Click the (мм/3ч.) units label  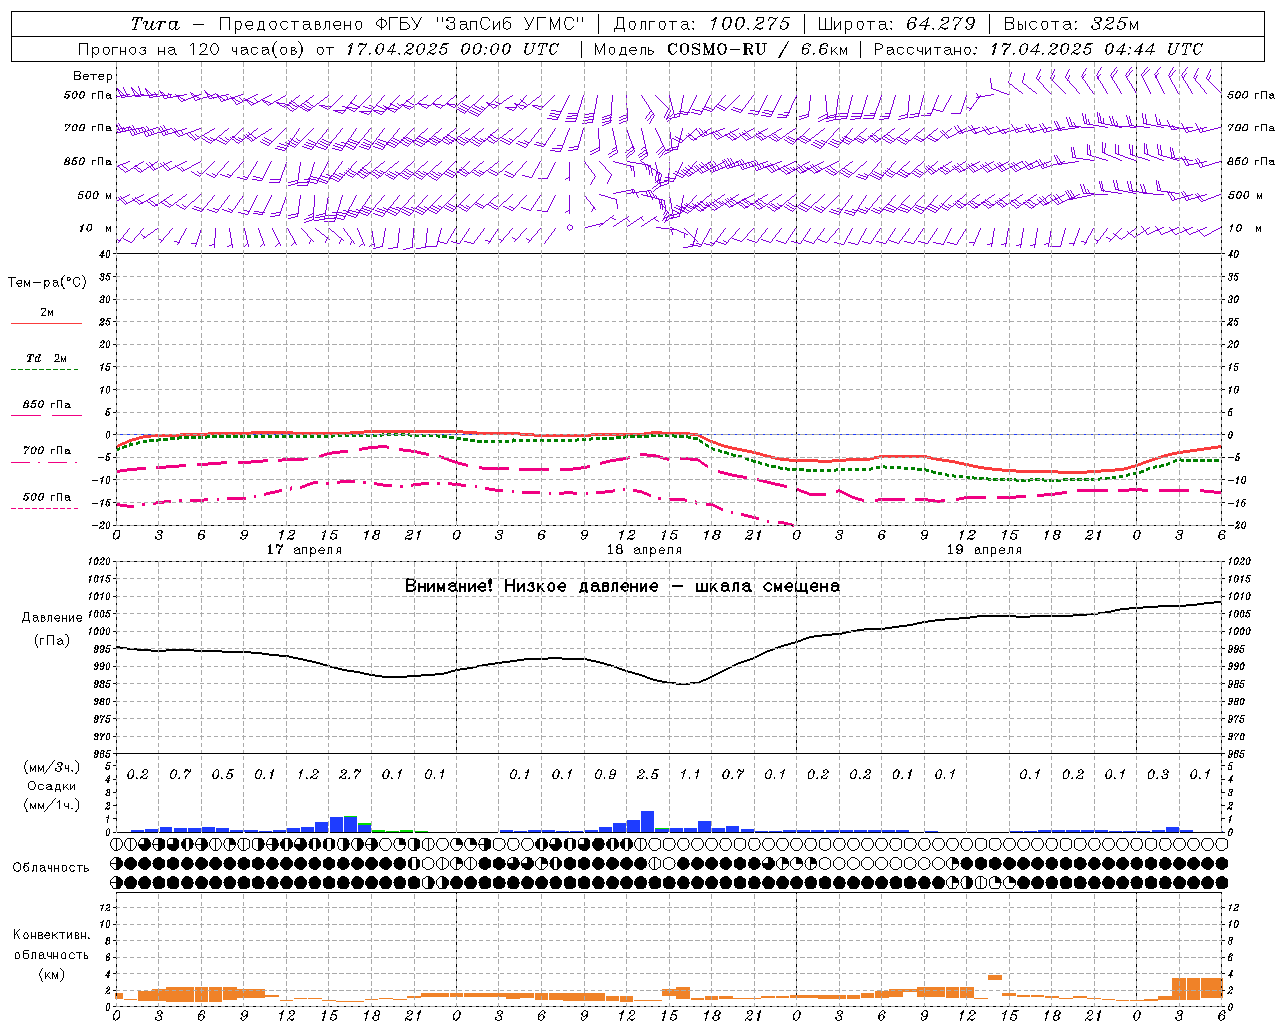[51, 767]
